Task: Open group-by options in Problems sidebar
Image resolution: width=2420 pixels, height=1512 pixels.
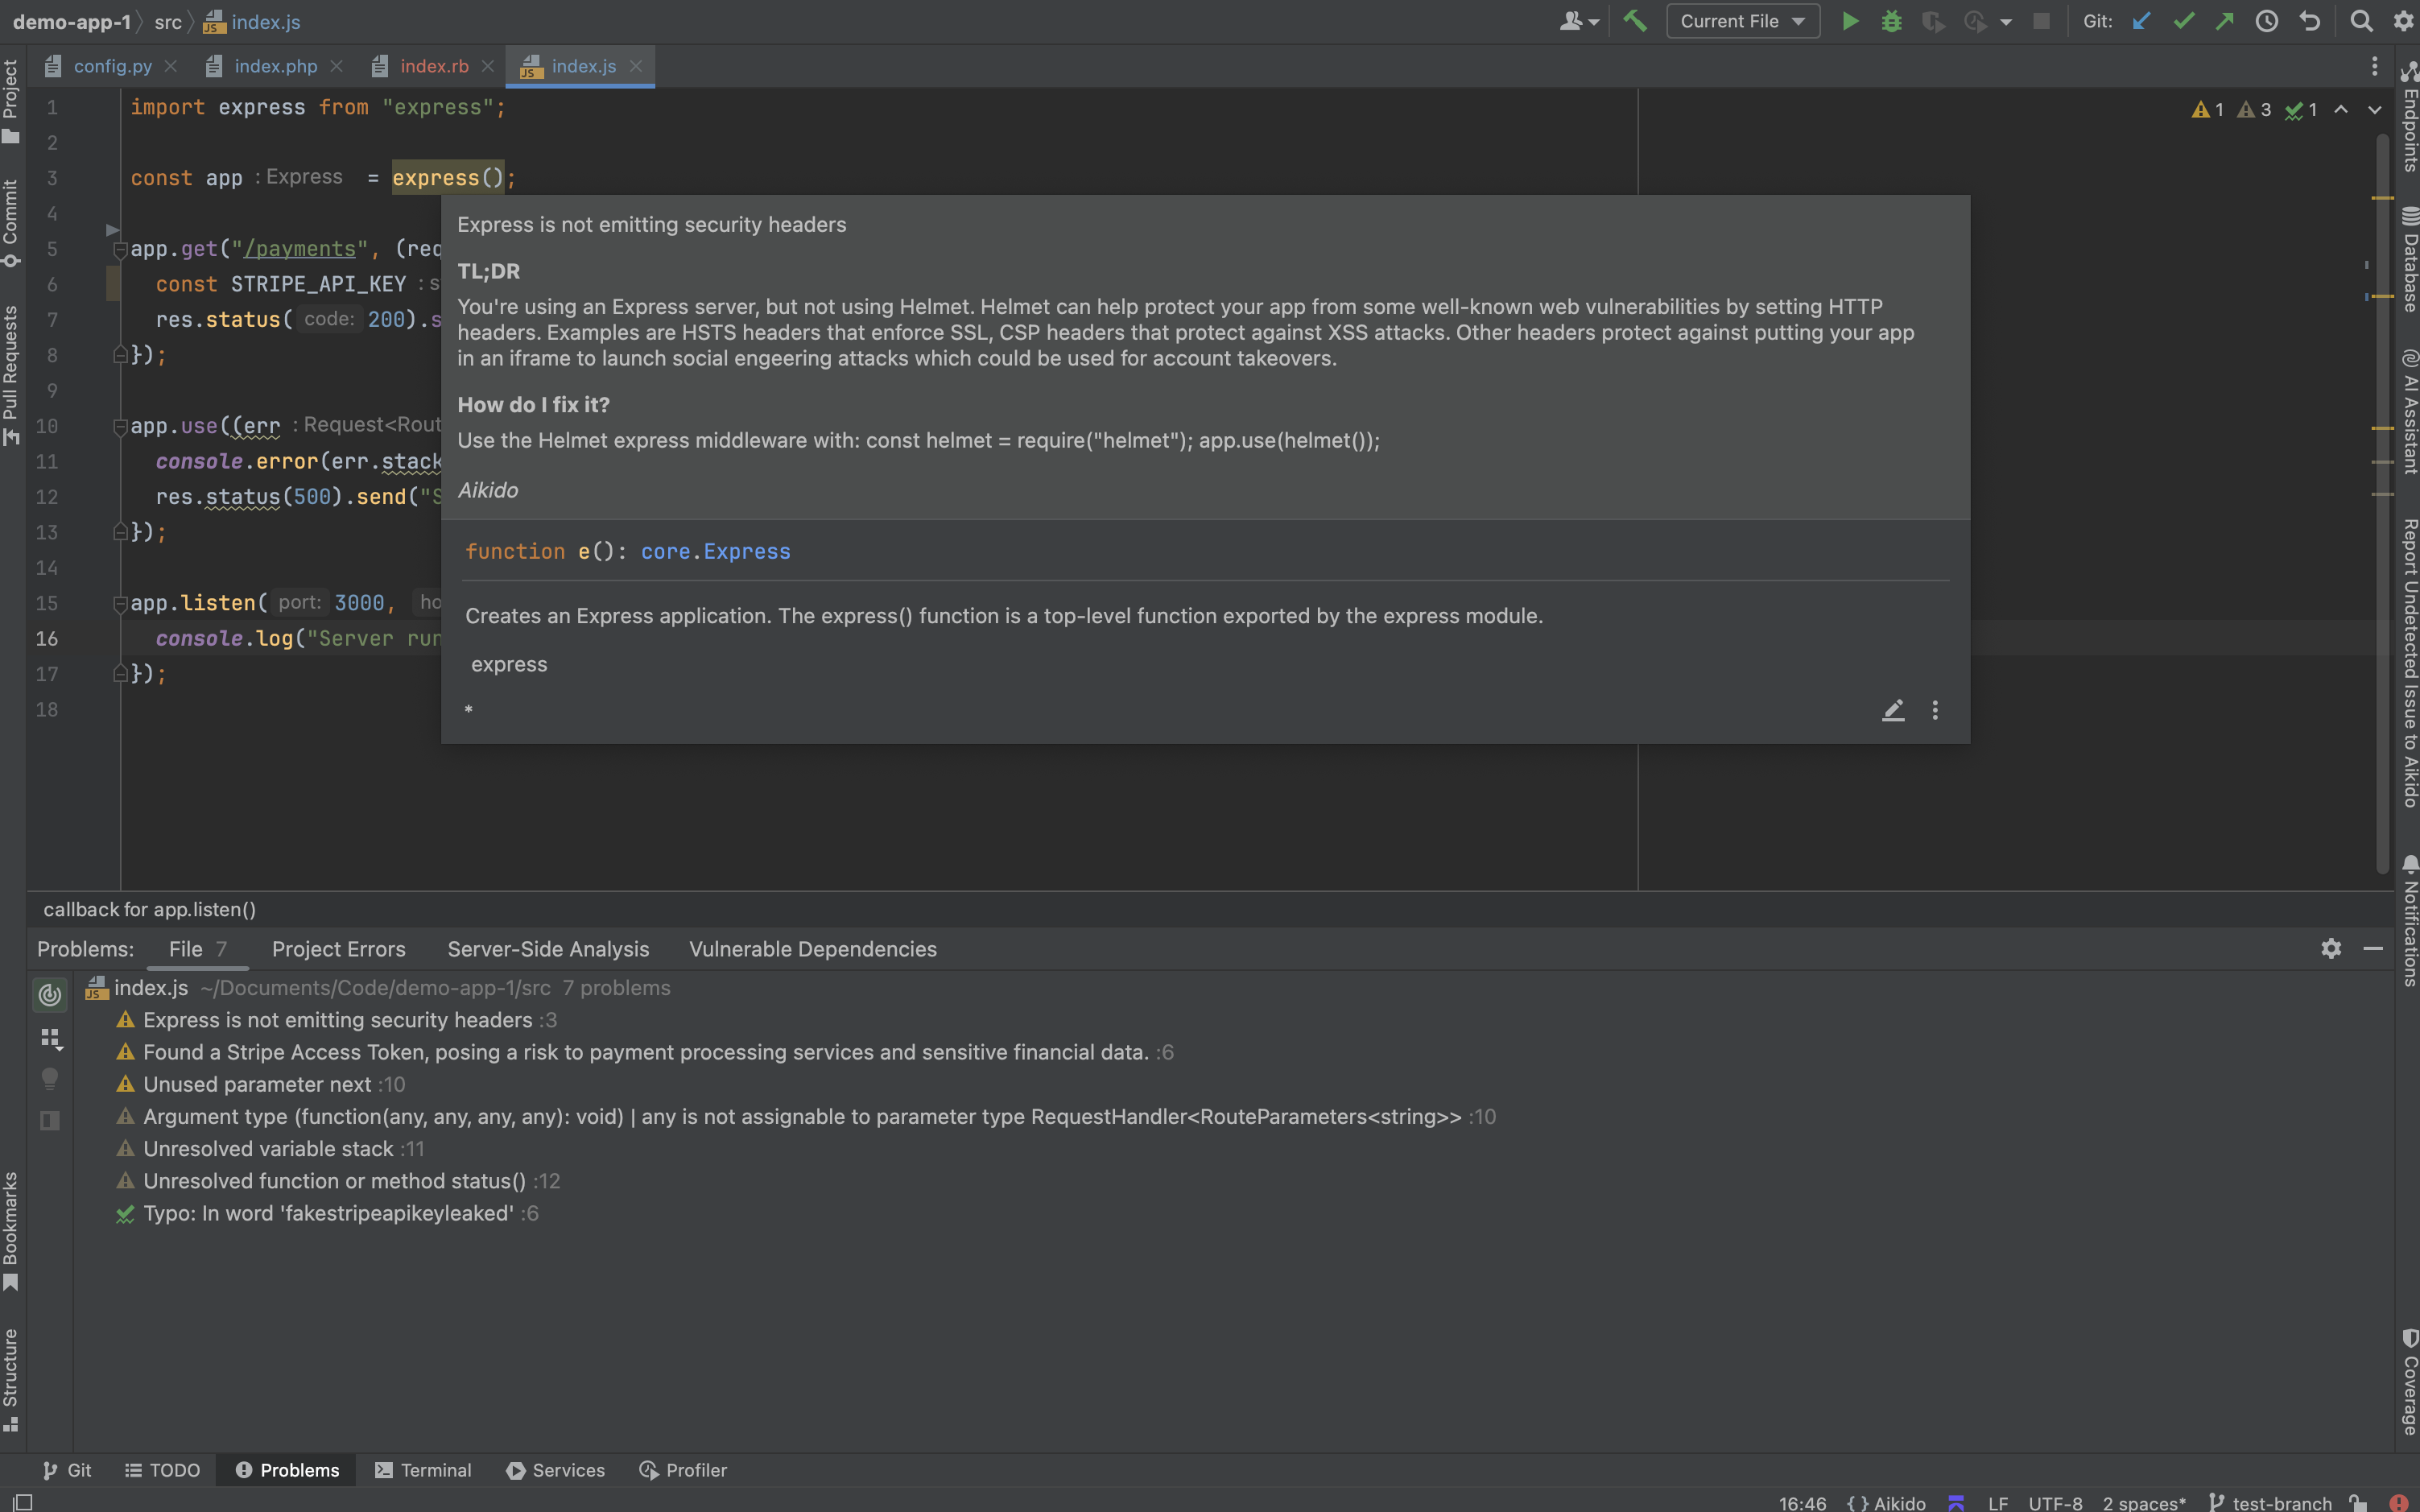Action: (51, 1038)
